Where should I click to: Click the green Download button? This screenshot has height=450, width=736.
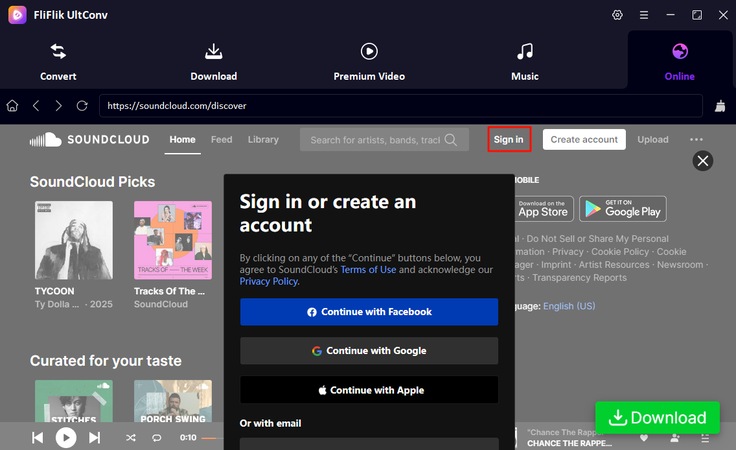[658, 418]
